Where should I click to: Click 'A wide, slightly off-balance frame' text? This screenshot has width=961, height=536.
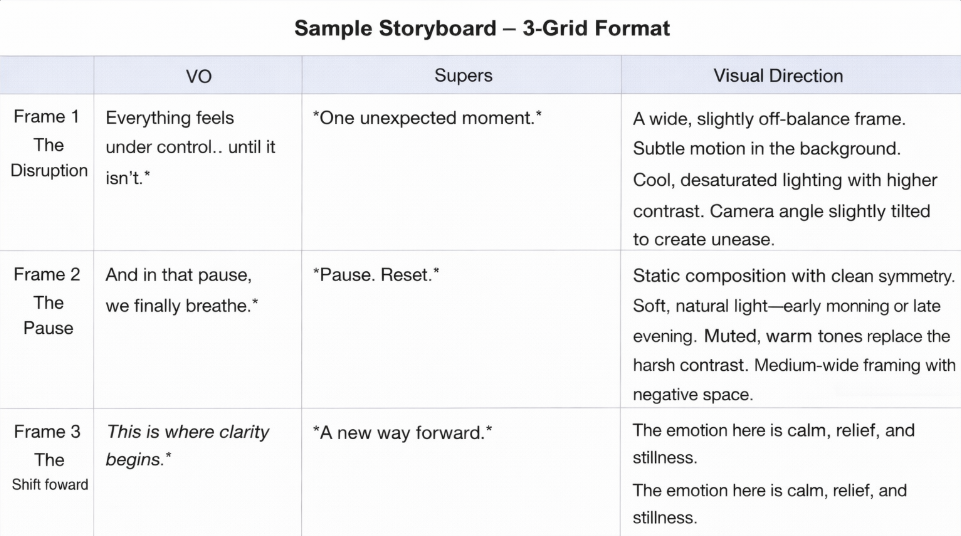pos(769,119)
